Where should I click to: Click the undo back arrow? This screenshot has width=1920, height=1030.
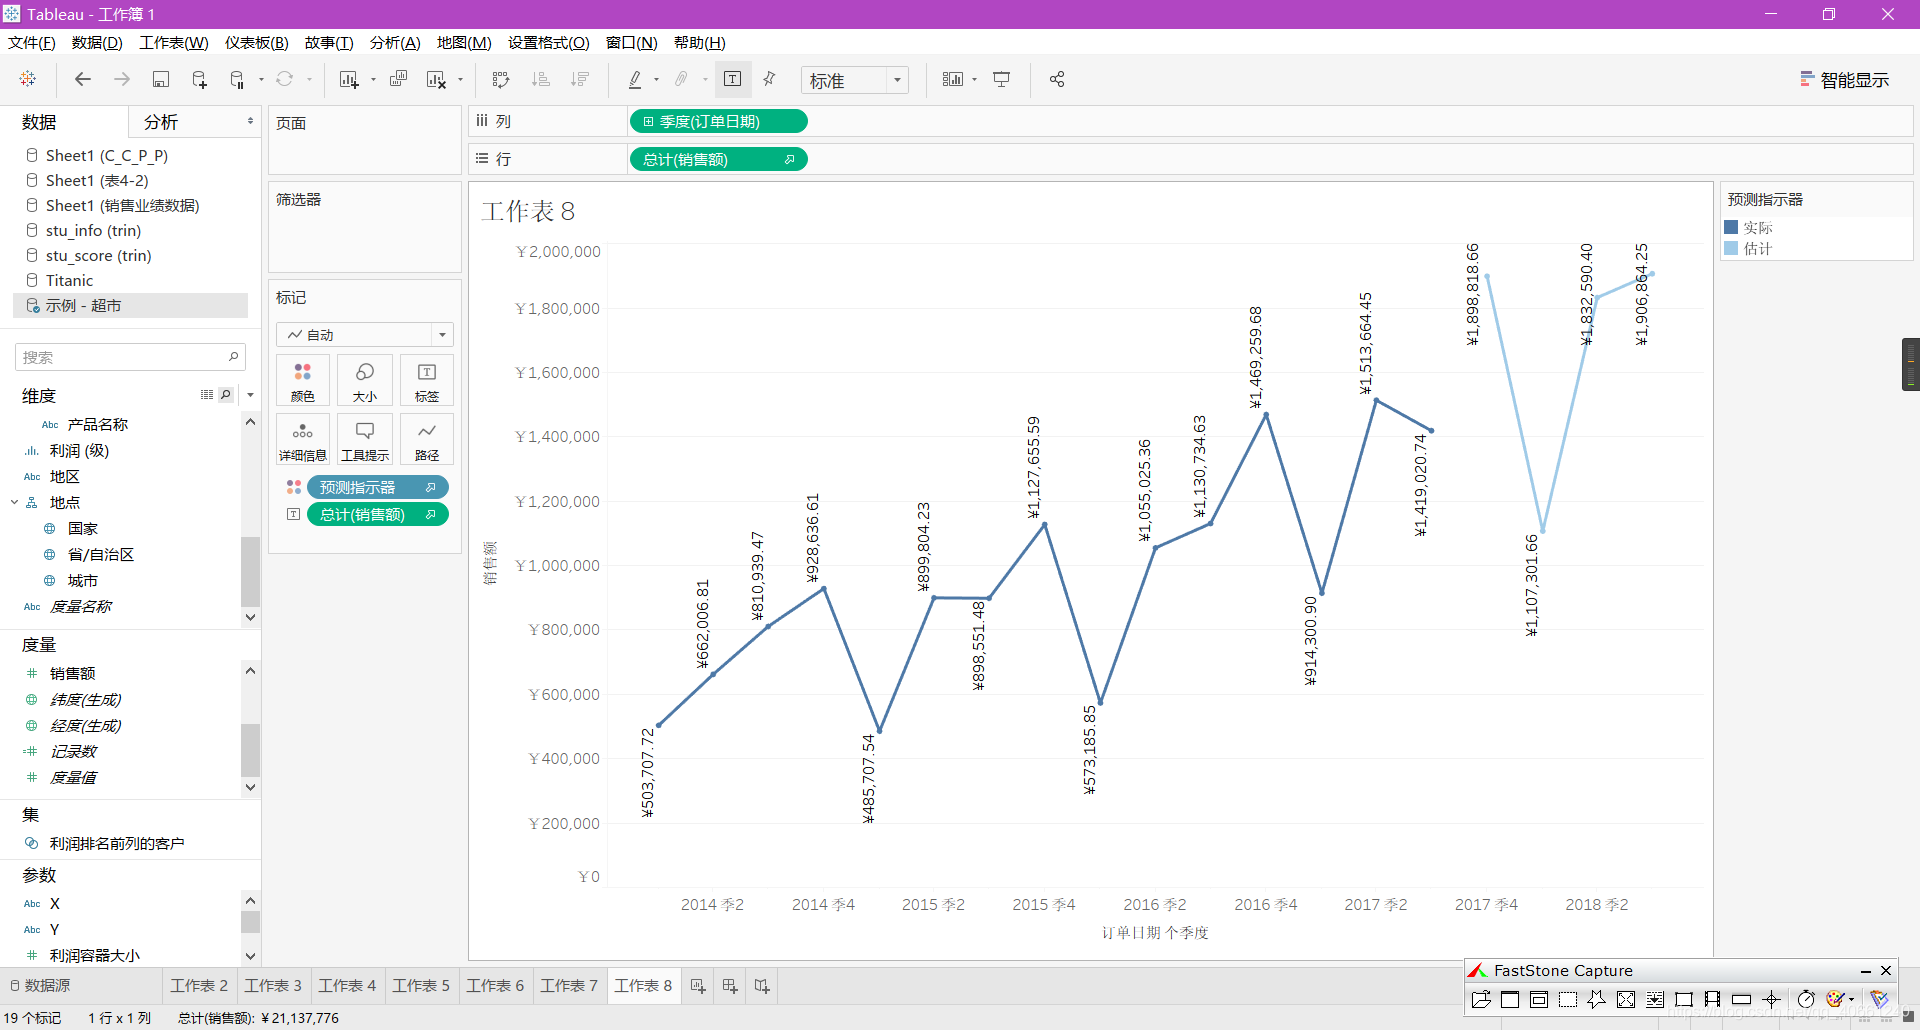83,79
